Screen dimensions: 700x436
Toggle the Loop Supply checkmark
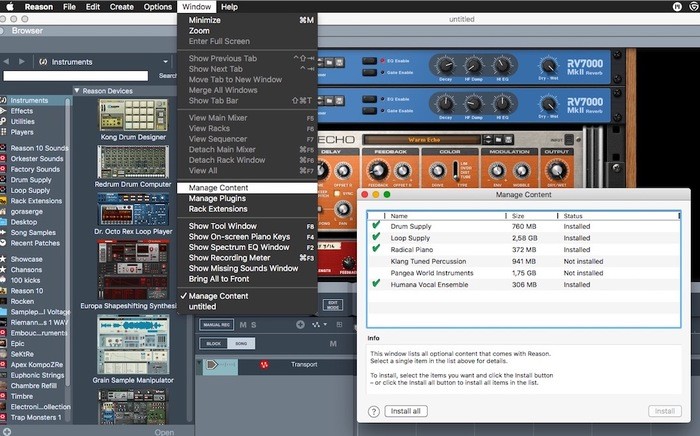pyautogui.click(x=376, y=237)
